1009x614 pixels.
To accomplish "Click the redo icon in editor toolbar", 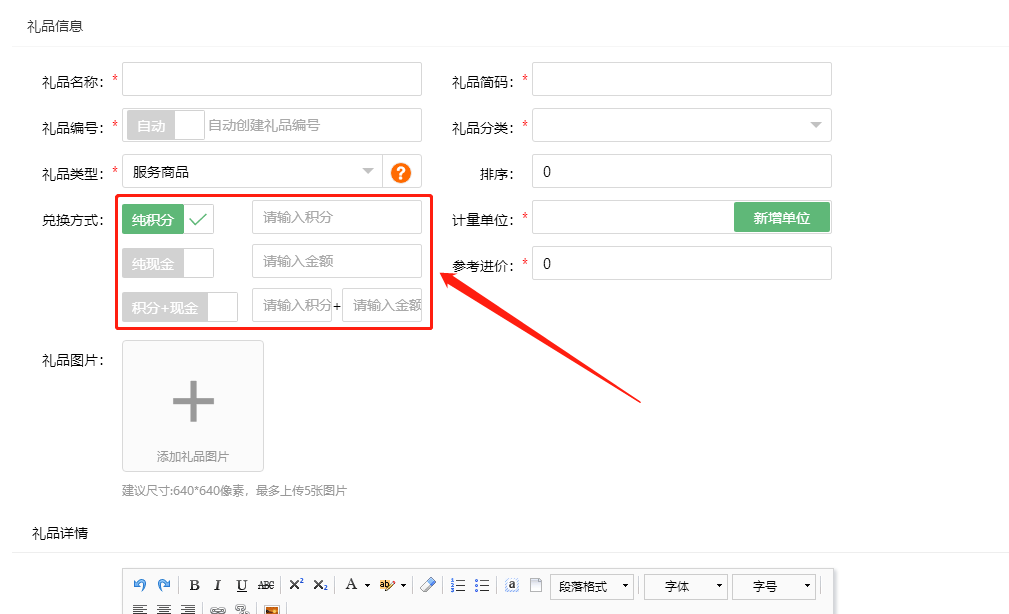I will click(x=163, y=585).
